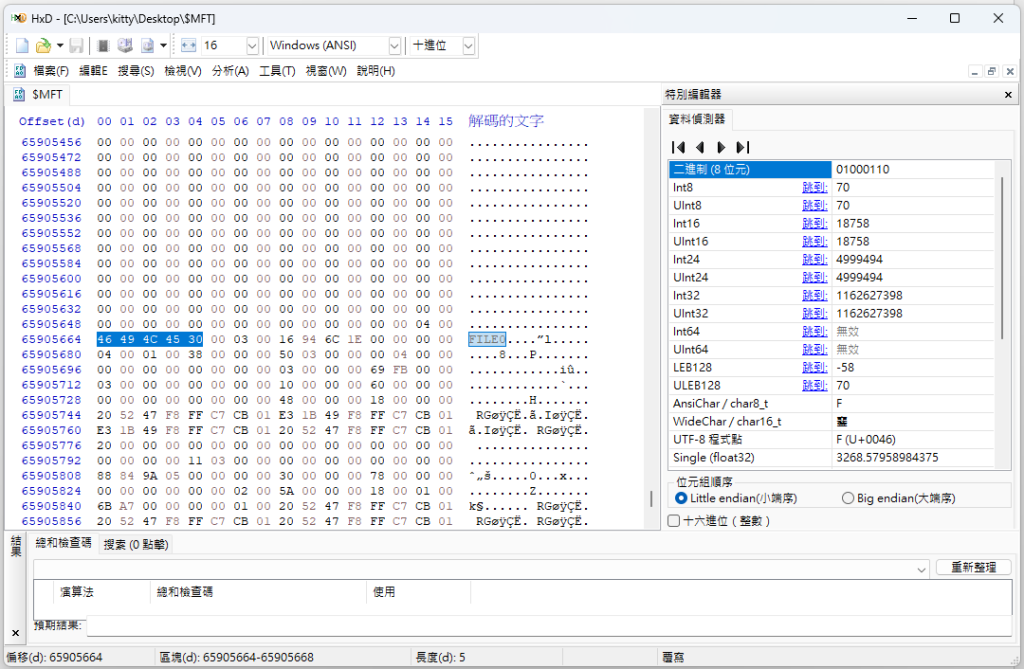The height and width of the screenshot is (669, 1024).
Task: Create a new file with the toolbar icon
Action: 22,46
